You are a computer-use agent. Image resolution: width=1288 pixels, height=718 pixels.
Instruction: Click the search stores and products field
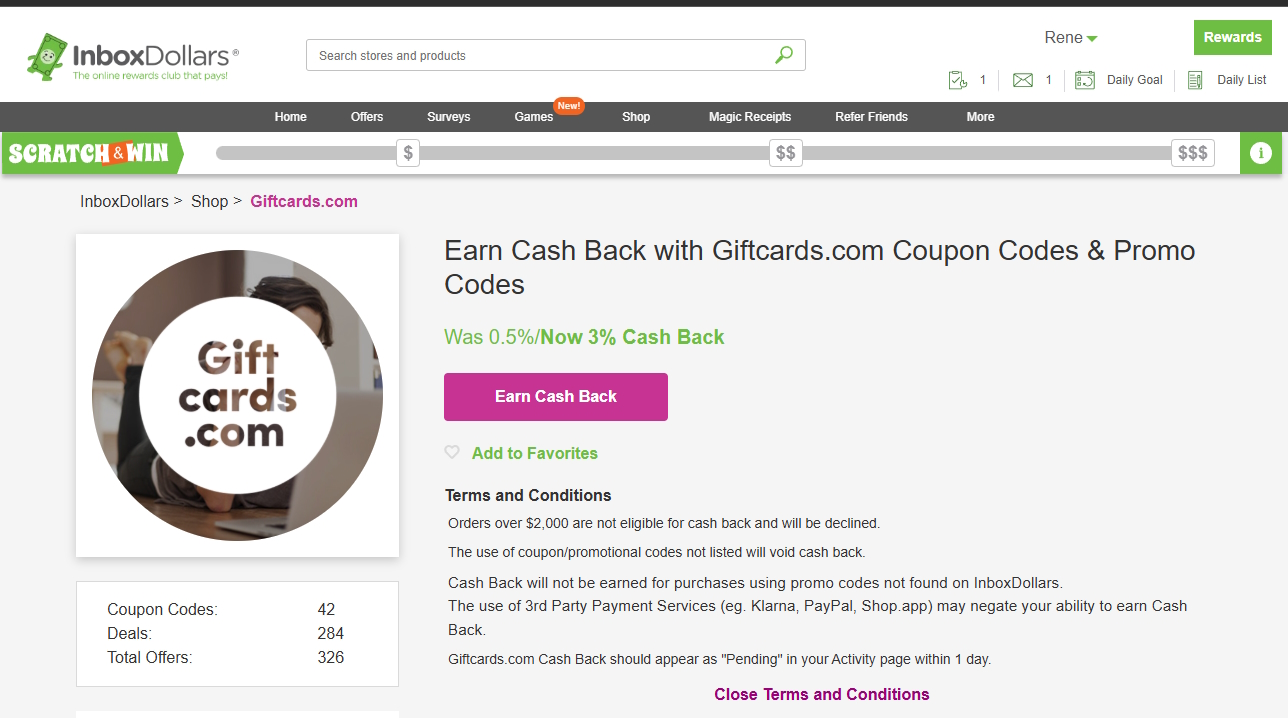click(x=540, y=56)
